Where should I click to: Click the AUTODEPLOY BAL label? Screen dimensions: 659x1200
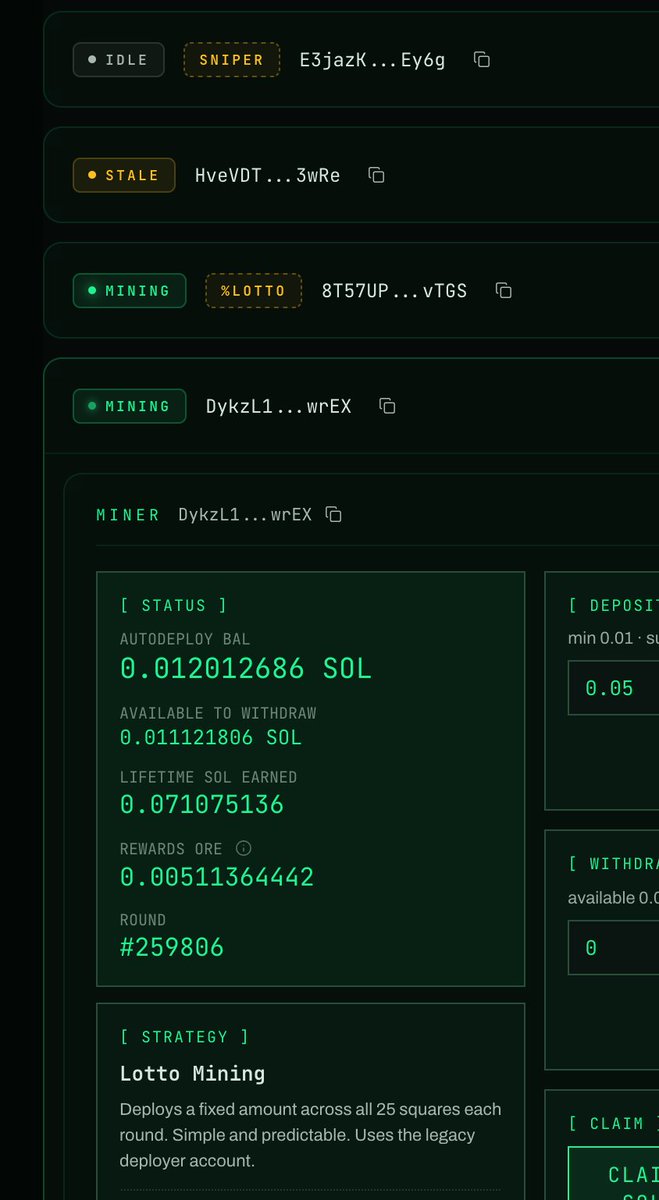(x=185, y=639)
